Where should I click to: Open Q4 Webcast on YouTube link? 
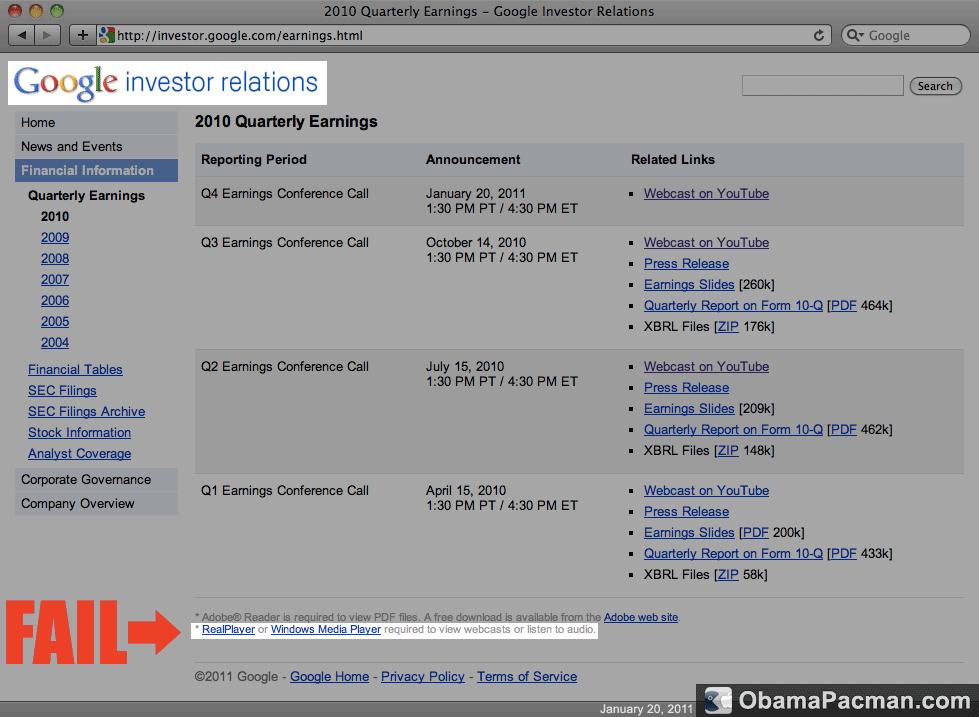tap(706, 194)
